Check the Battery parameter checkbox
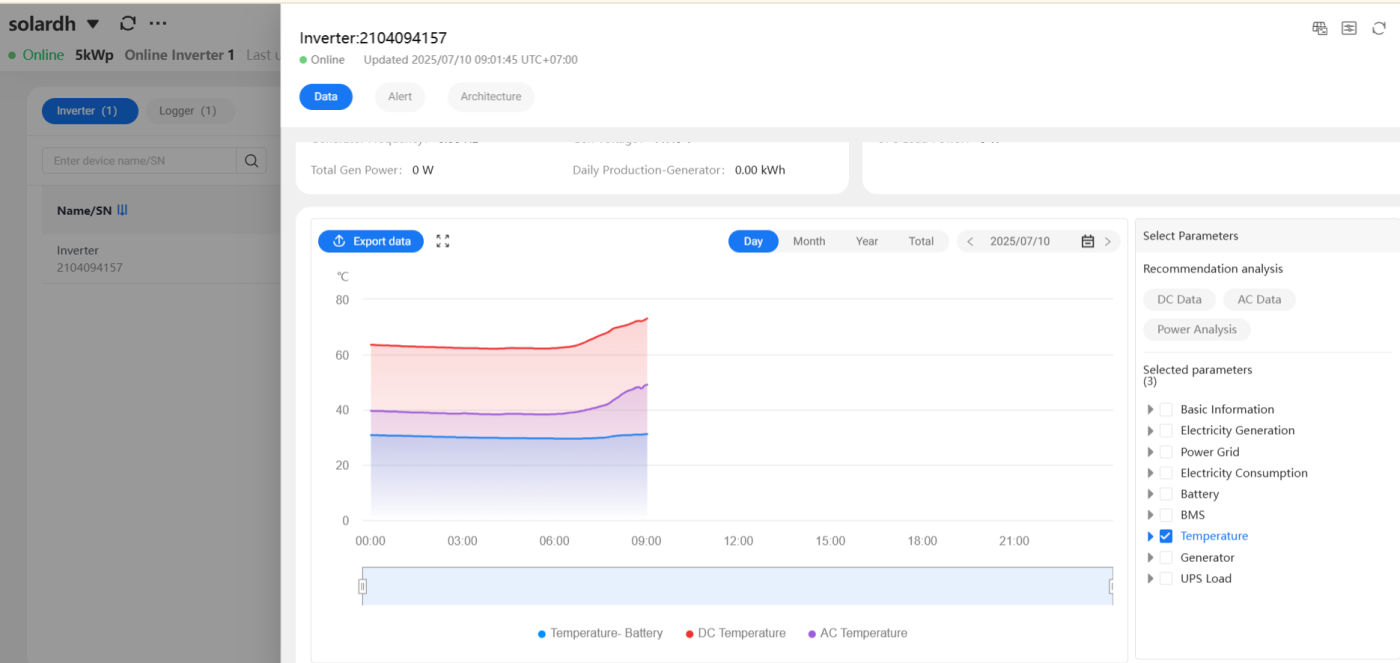Screen dimensions: 1400x663 [x=1165, y=494]
